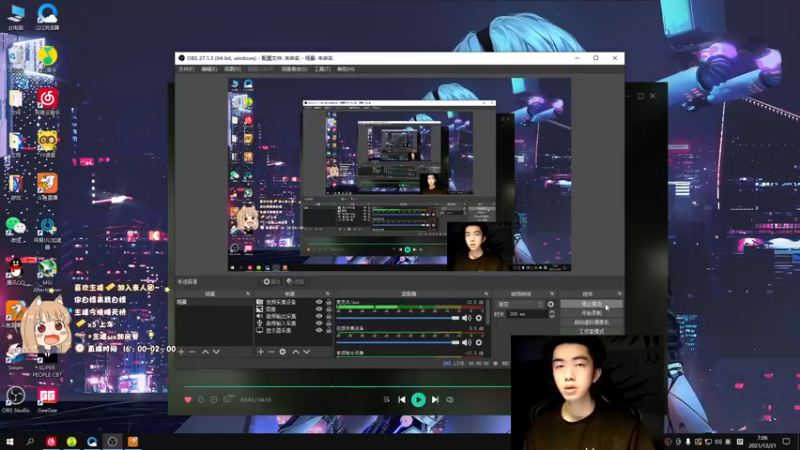Skip to the previous track

click(x=402, y=399)
